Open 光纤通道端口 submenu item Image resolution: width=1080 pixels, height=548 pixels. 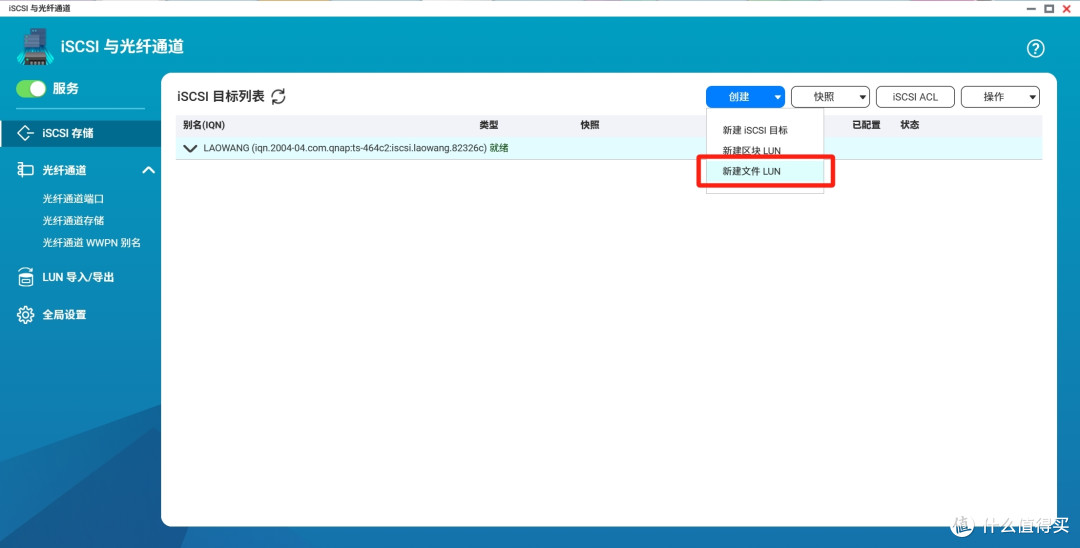[73, 199]
